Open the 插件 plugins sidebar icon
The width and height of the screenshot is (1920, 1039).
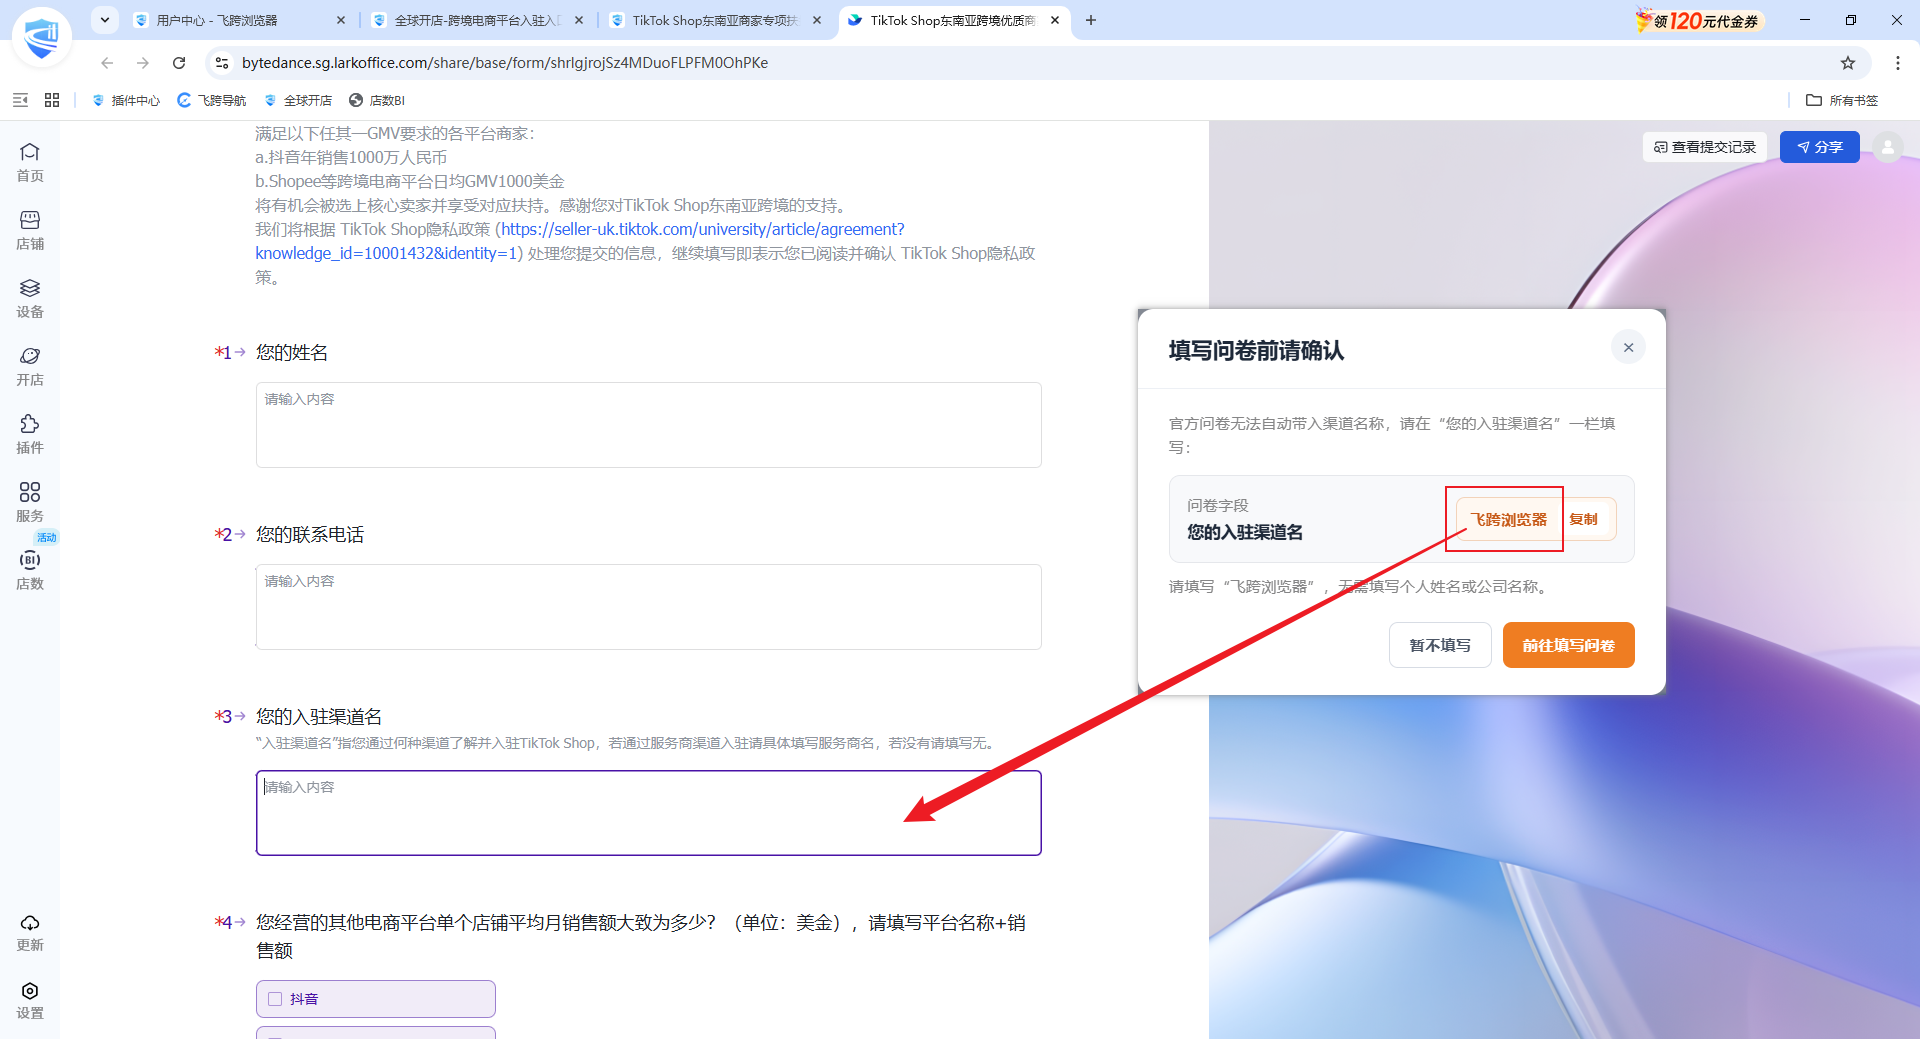click(30, 434)
